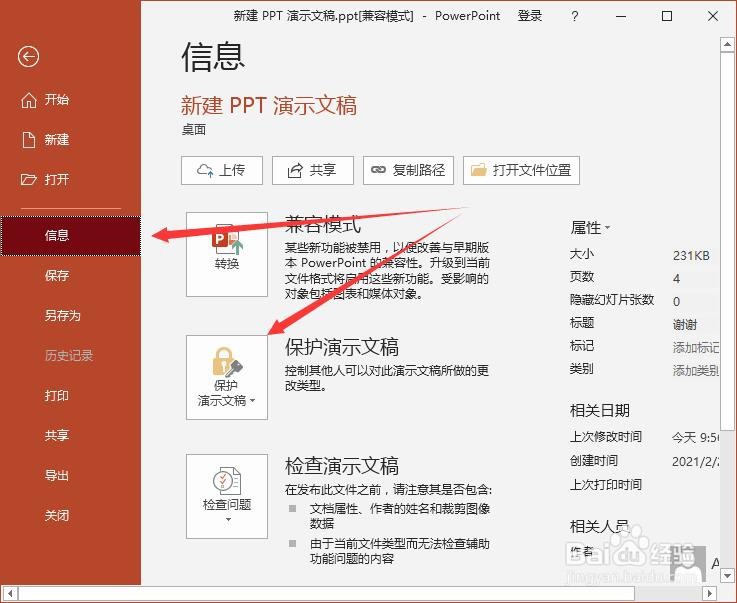
Task: Click the horizontal scrollbar left arrow
Action: tap(9, 594)
